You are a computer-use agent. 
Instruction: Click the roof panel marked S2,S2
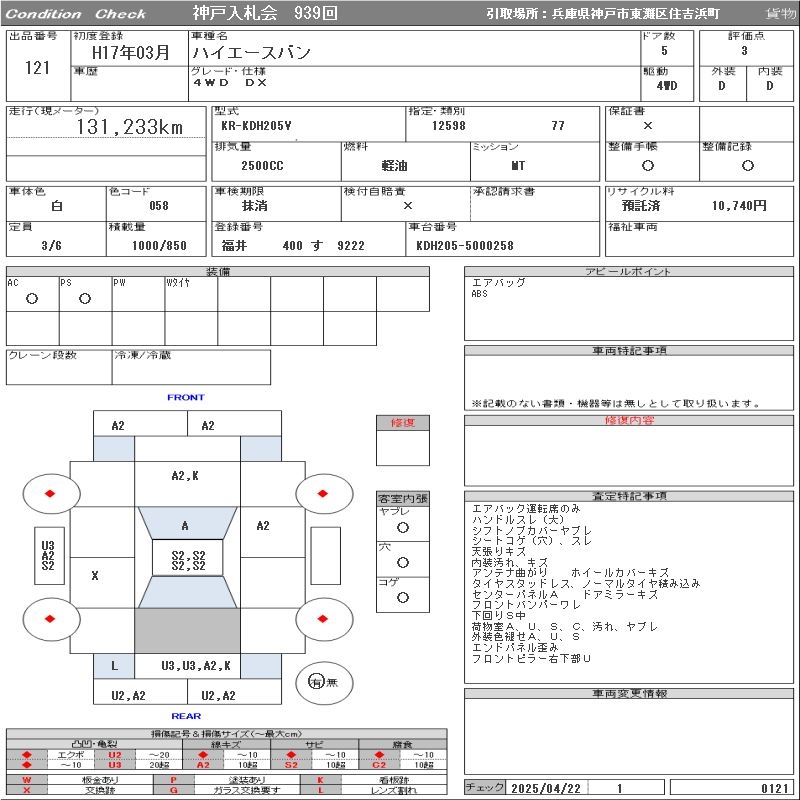187,558
